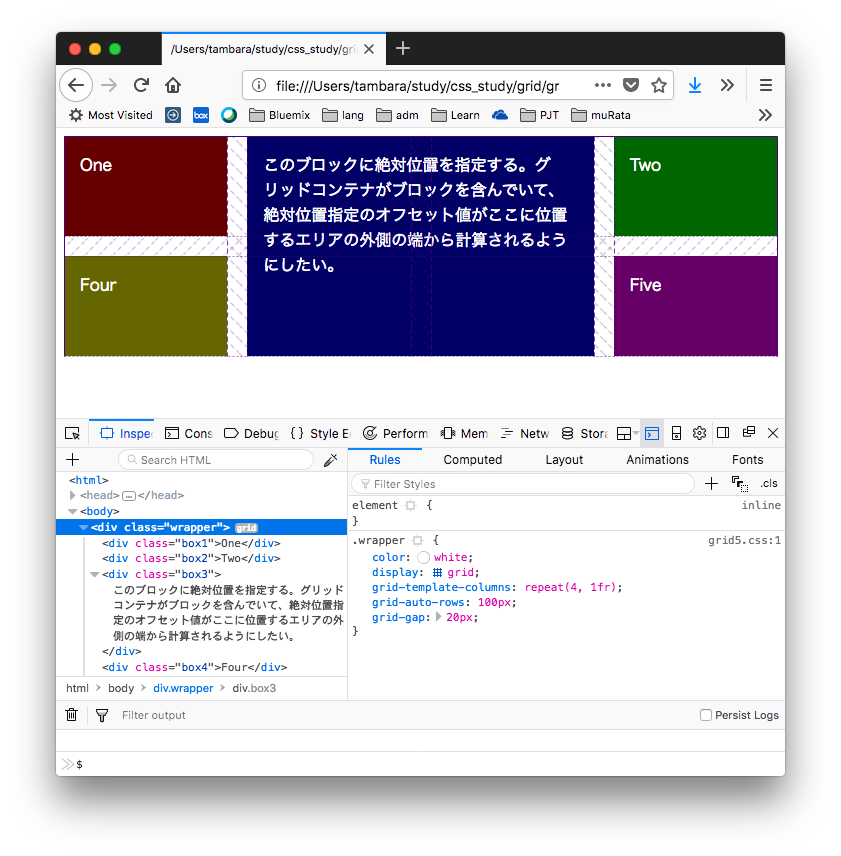Select the Animations sidebar tab
Screen dimensions: 841x856
click(658, 460)
